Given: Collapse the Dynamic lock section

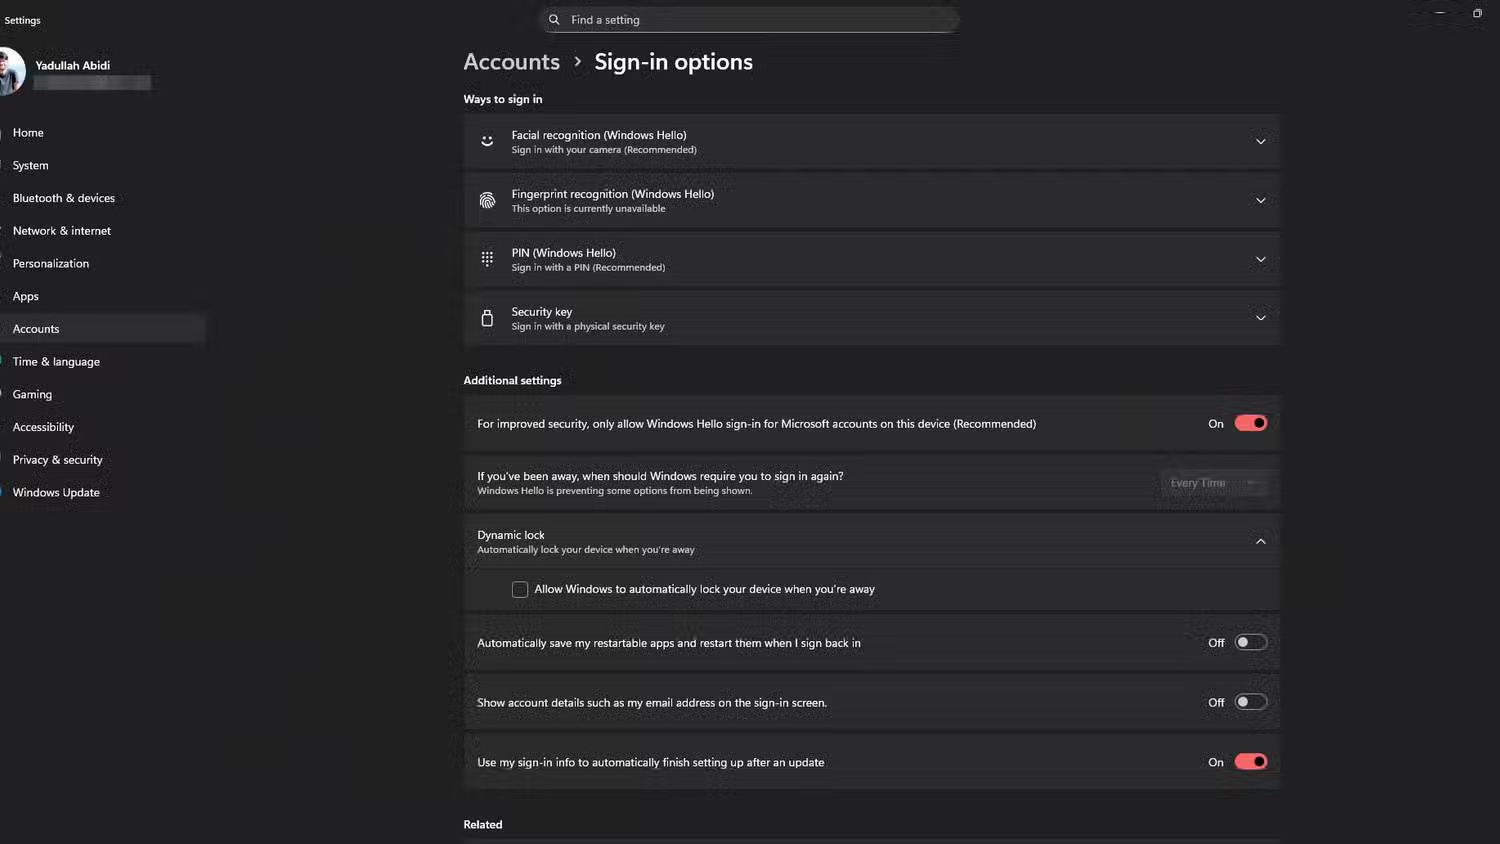Looking at the screenshot, I should [x=1260, y=540].
